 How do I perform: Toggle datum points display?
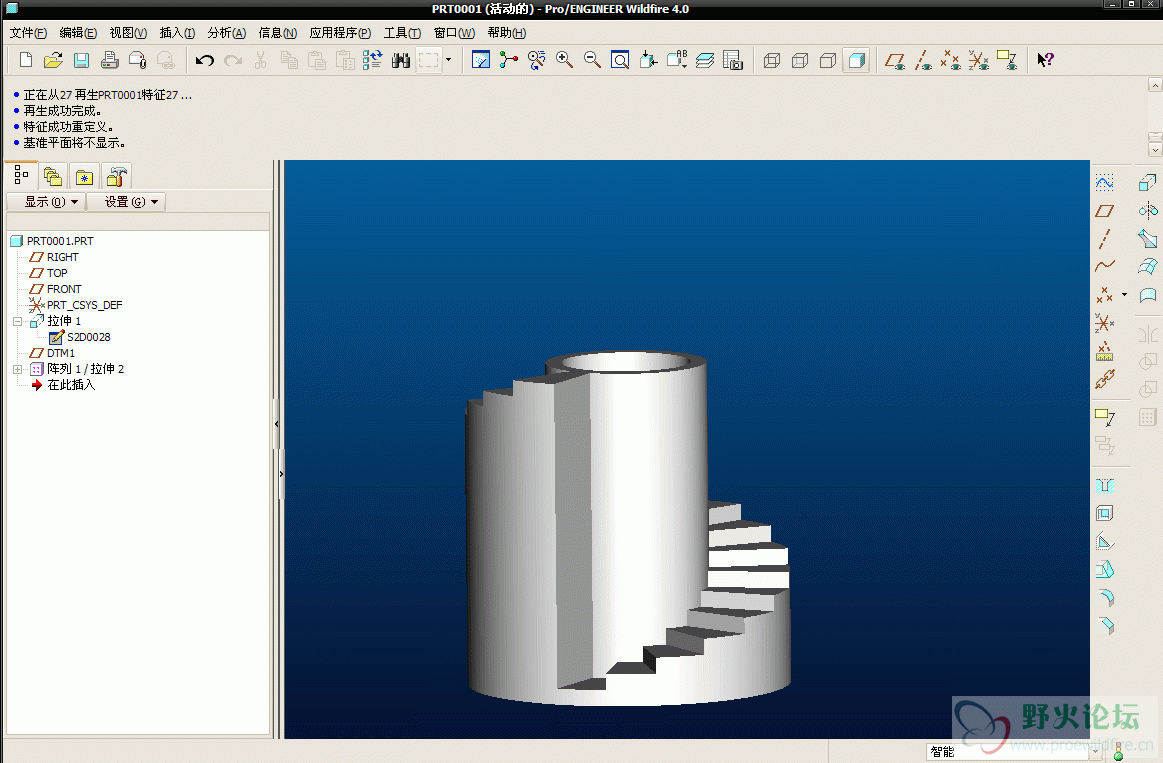point(951,60)
